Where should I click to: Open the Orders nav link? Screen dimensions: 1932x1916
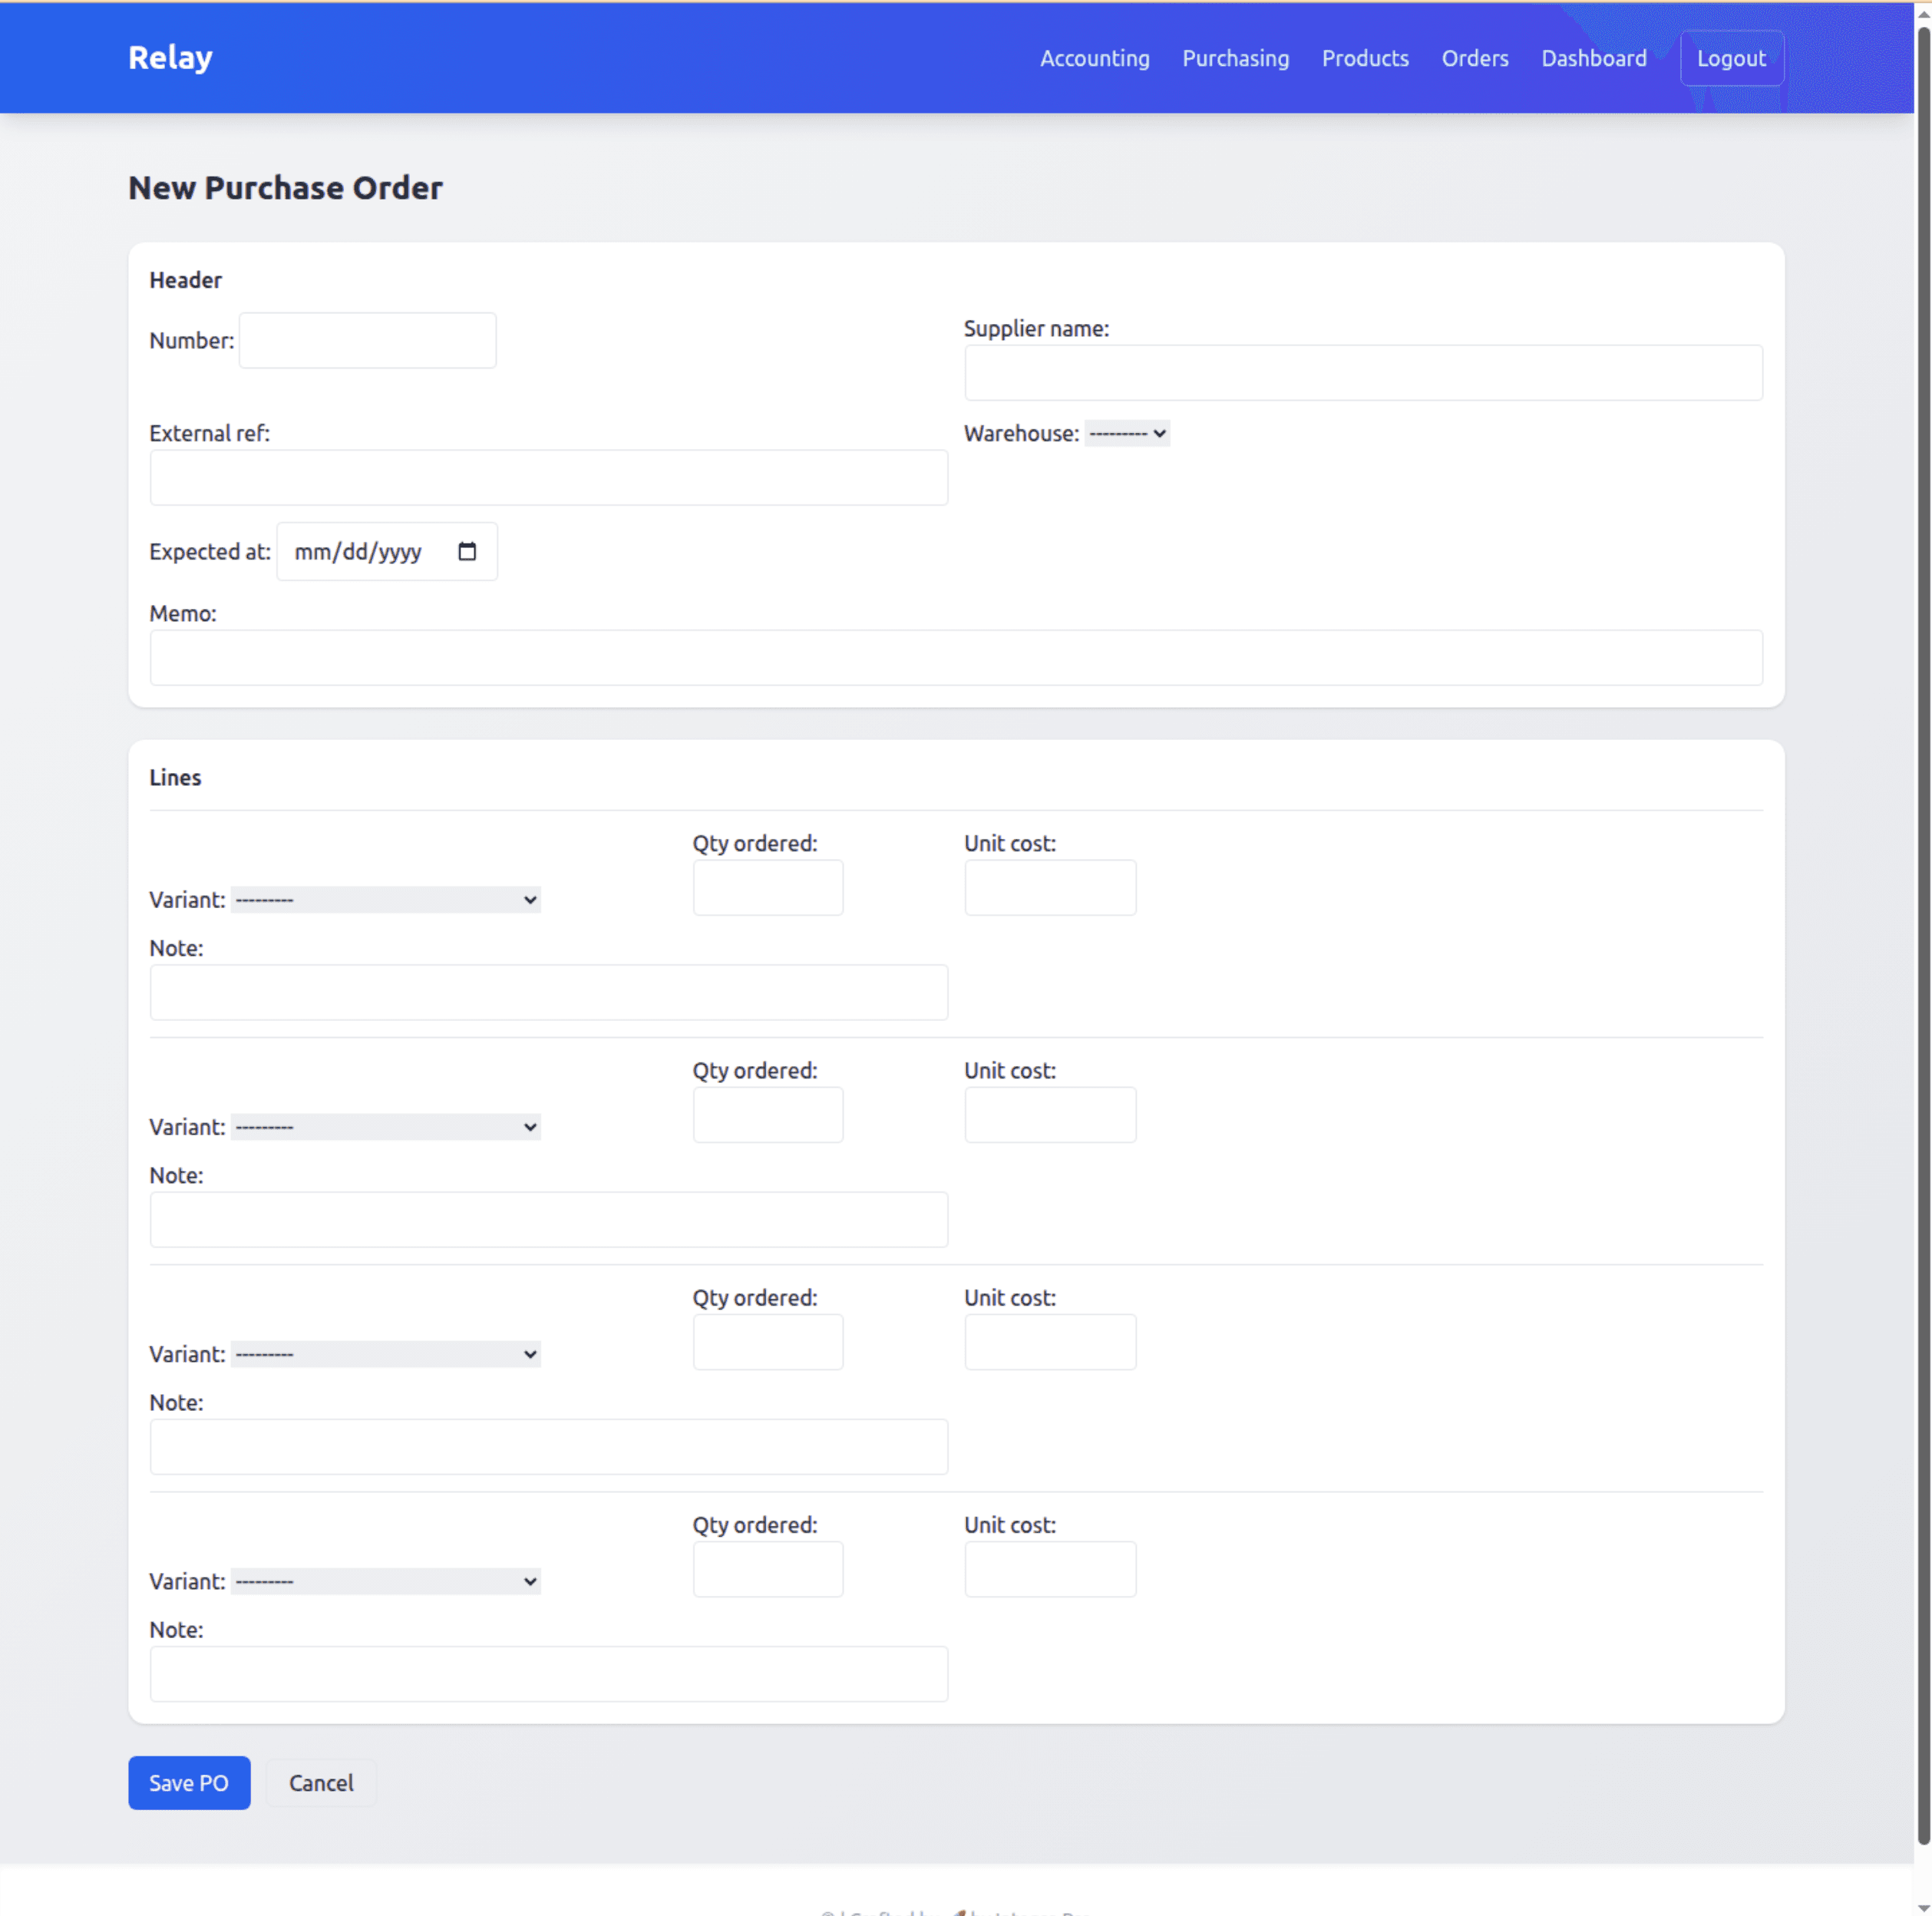point(1474,58)
